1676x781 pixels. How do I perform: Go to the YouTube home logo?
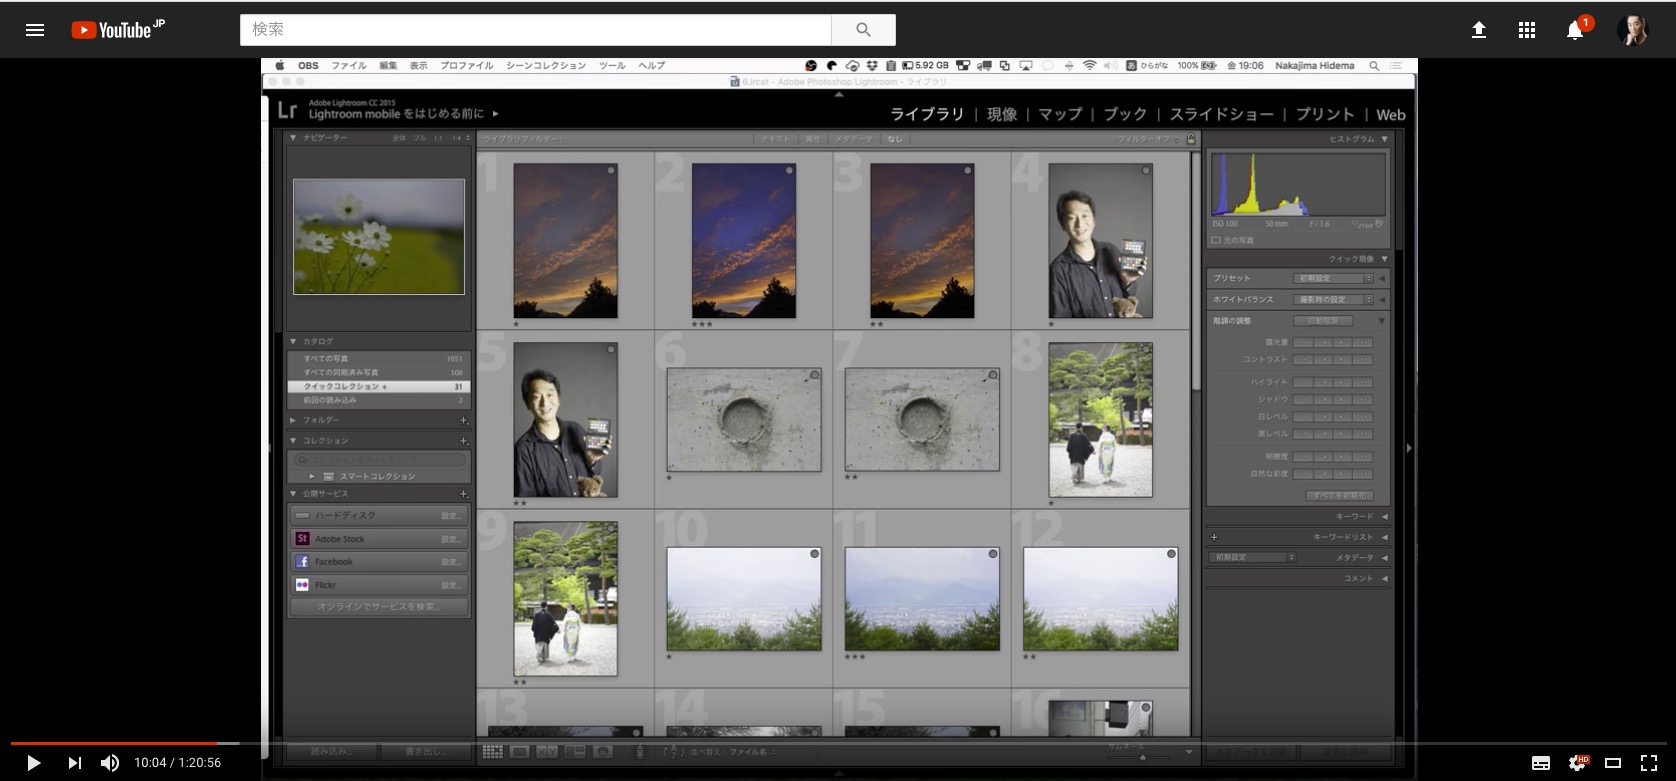(x=117, y=30)
